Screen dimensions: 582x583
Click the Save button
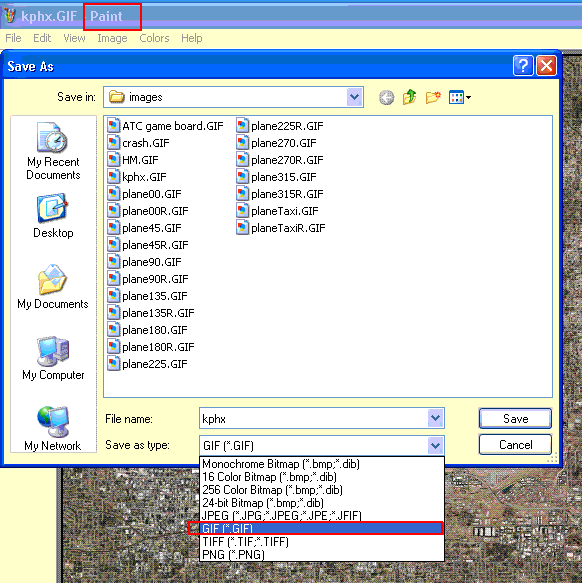coord(515,419)
